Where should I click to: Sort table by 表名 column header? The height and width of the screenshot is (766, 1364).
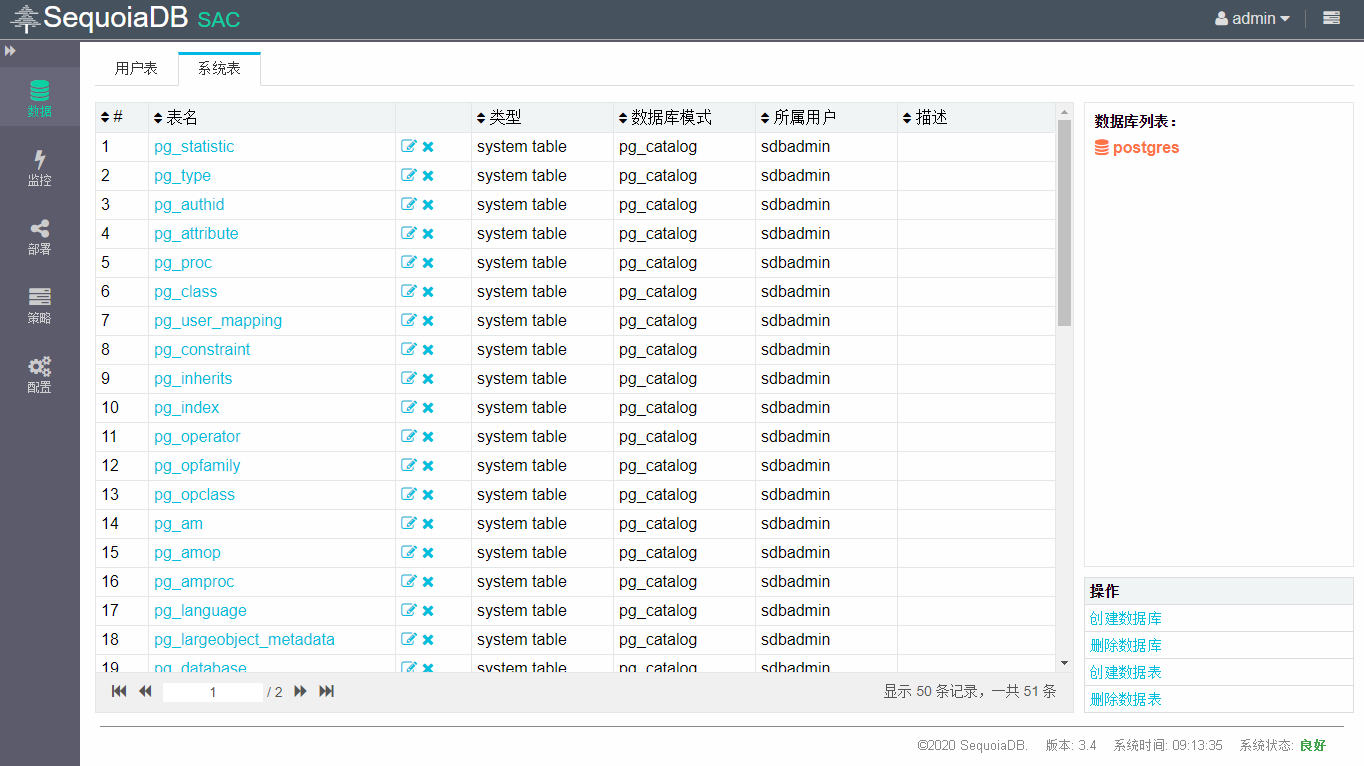[181, 117]
